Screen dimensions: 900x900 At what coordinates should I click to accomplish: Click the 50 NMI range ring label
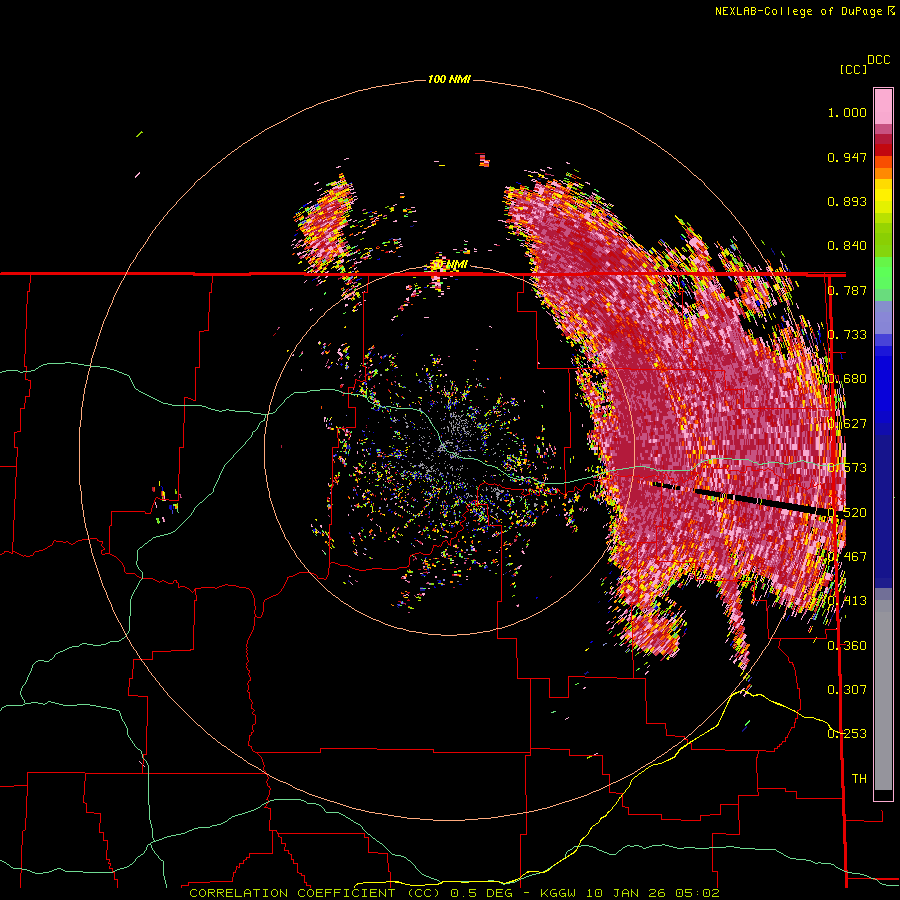click(x=449, y=265)
